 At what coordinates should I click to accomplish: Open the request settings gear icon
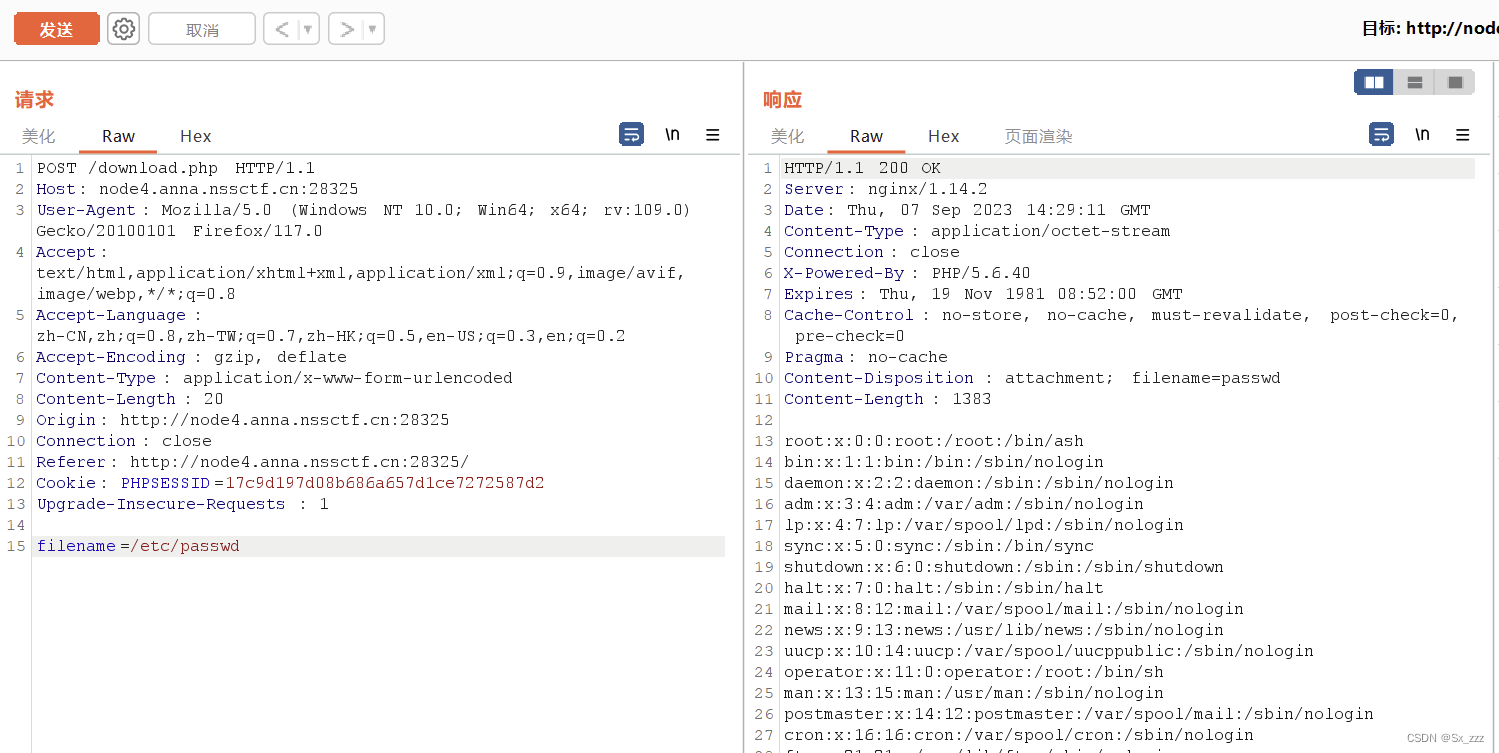[124, 29]
